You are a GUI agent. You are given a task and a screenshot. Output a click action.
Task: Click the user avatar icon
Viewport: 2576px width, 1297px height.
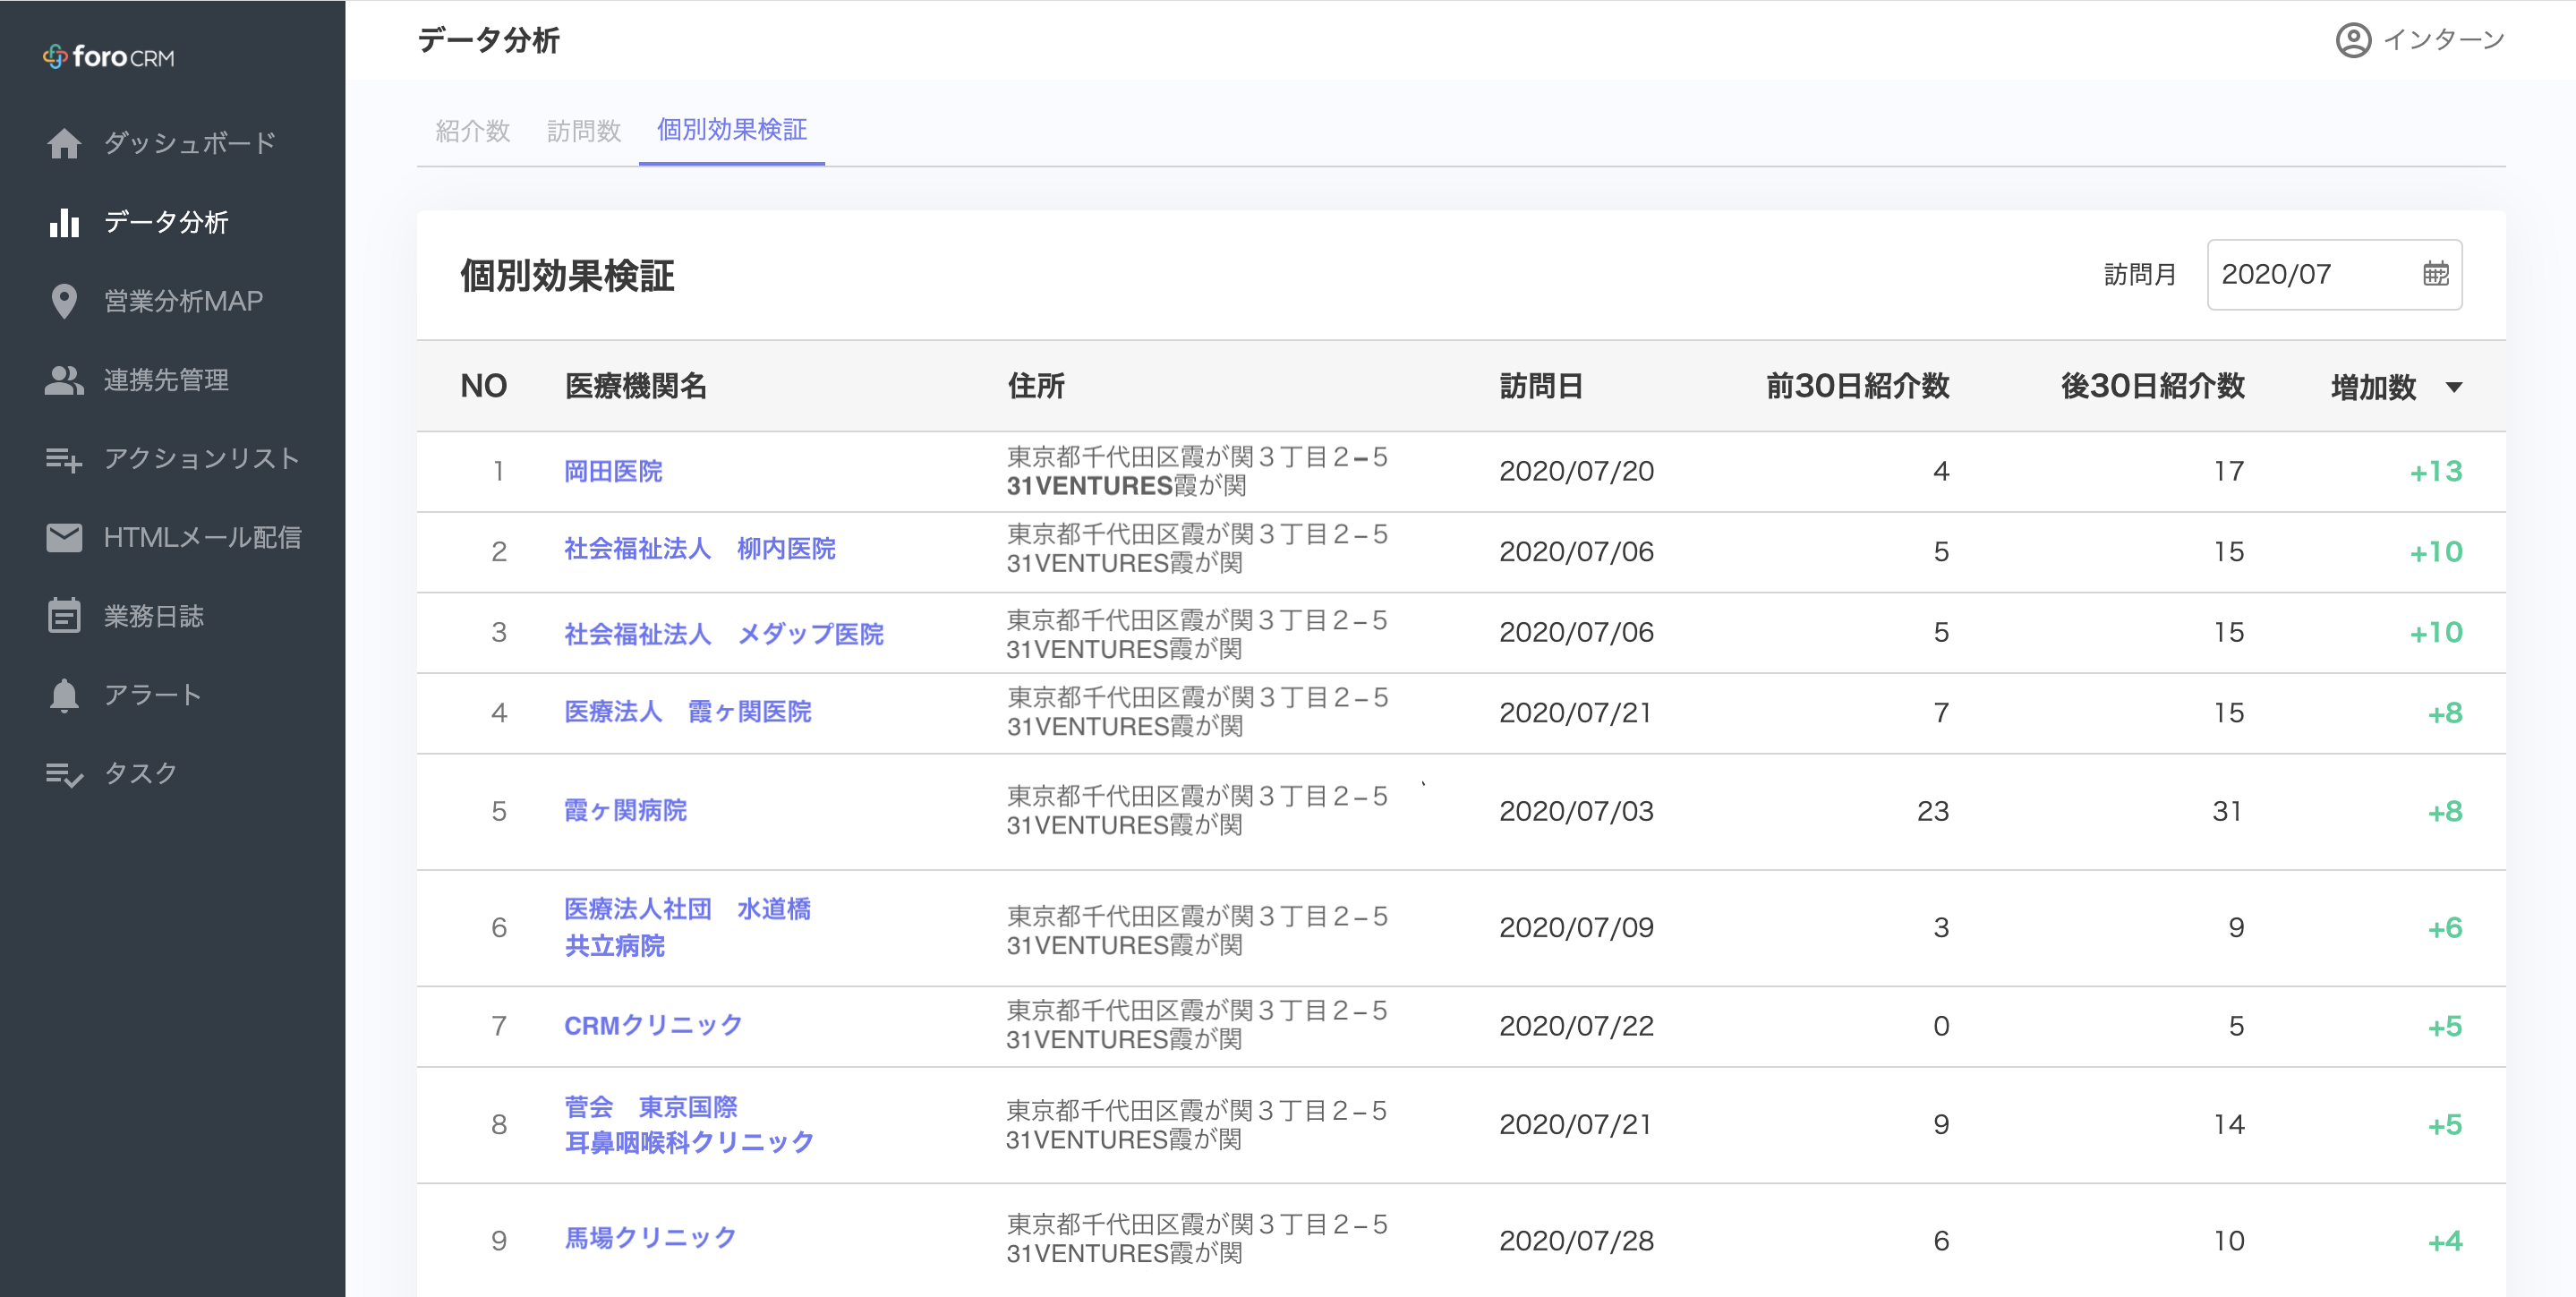2353,40
